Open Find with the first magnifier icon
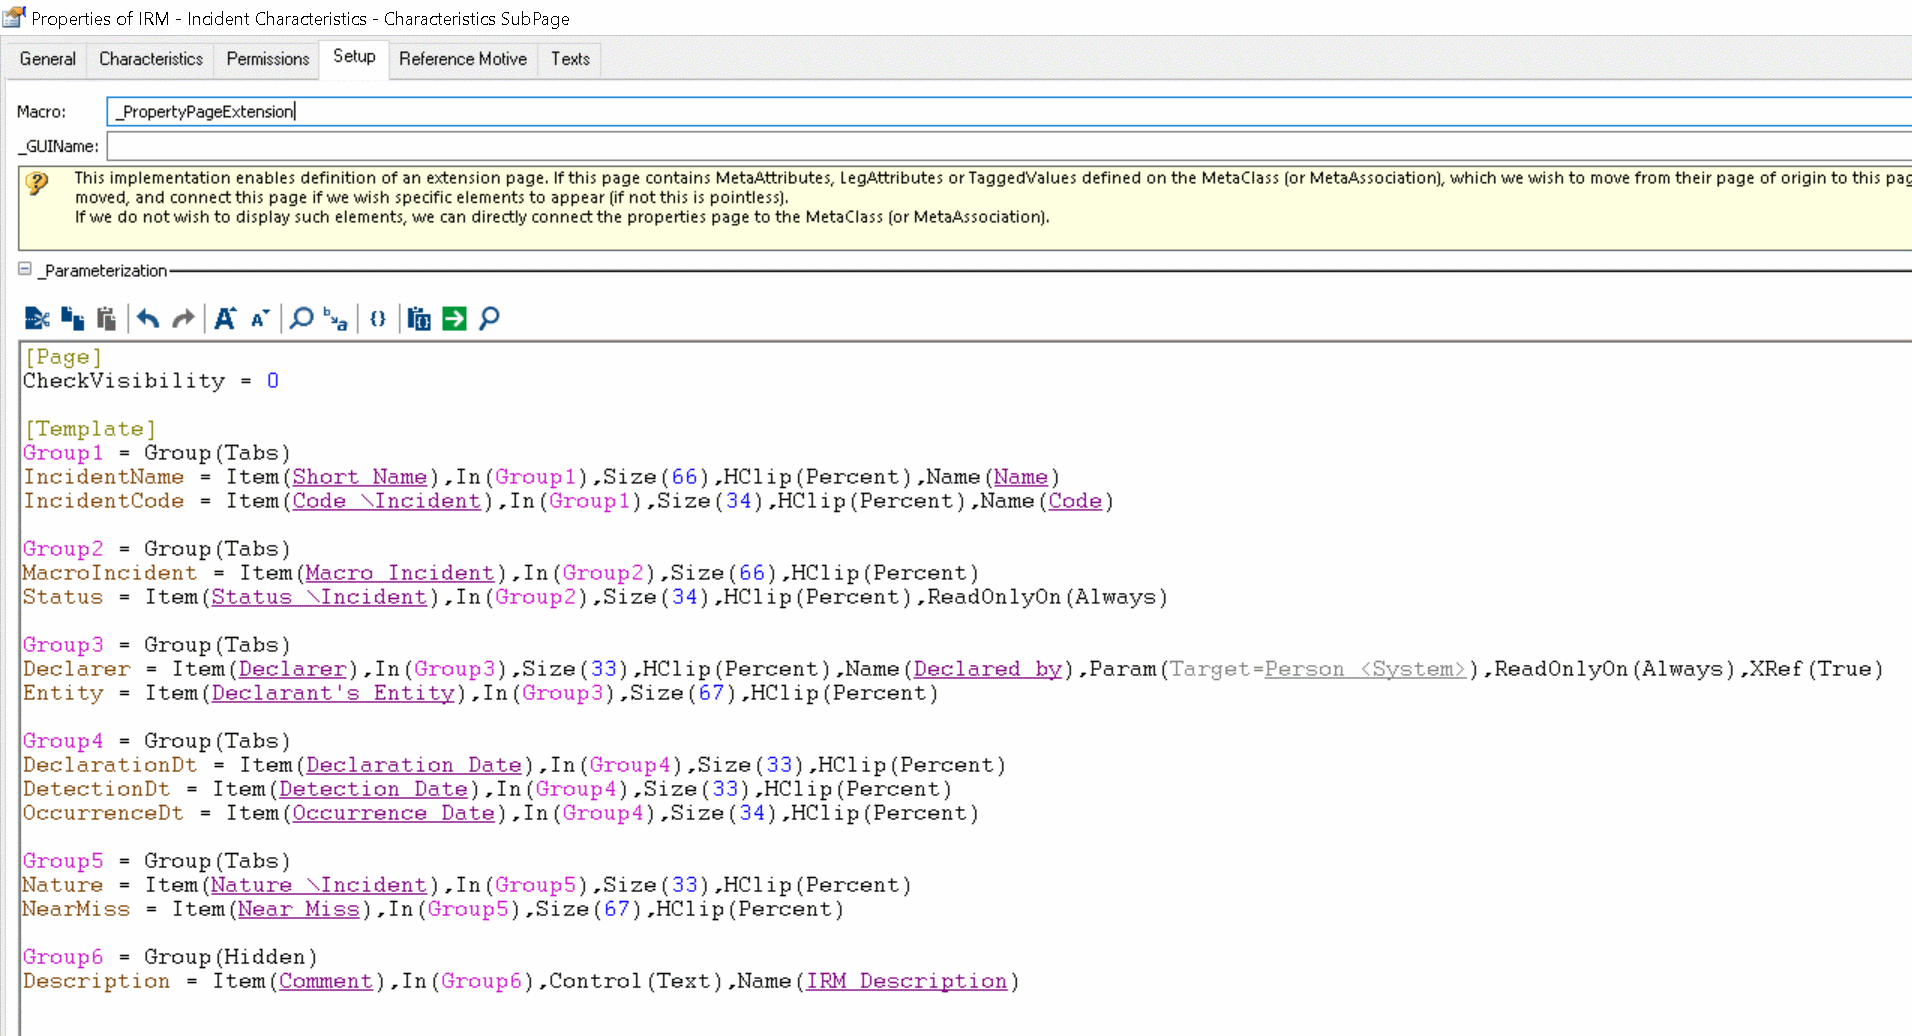The height and width of the screenshot is (1036, 1912). pyautogui.click(x=301, y=319)
